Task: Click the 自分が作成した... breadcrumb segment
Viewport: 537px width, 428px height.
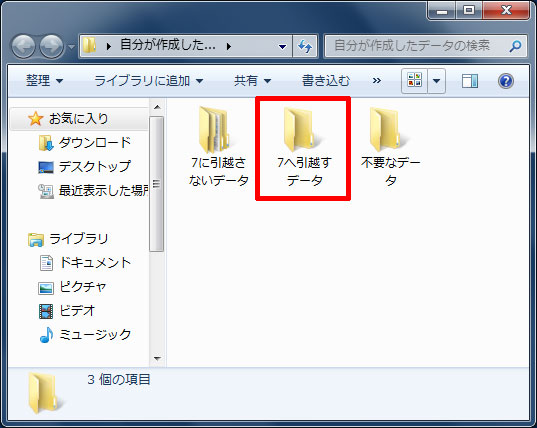Action: (x=168, y=45)
